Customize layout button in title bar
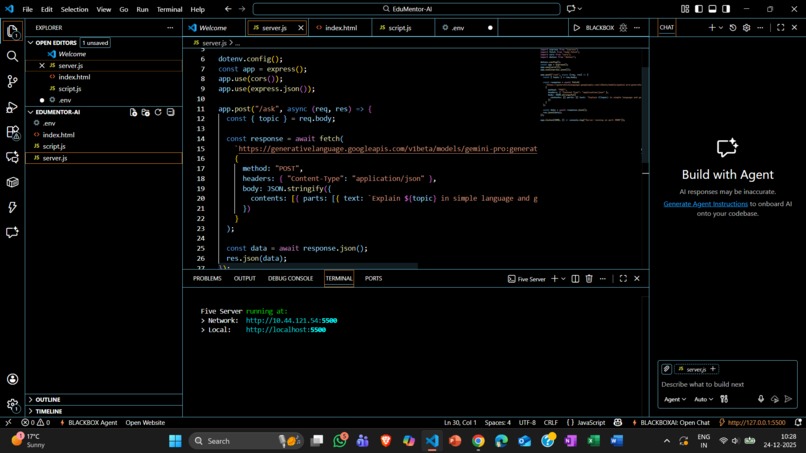806x453 pixels. (685, 9)
